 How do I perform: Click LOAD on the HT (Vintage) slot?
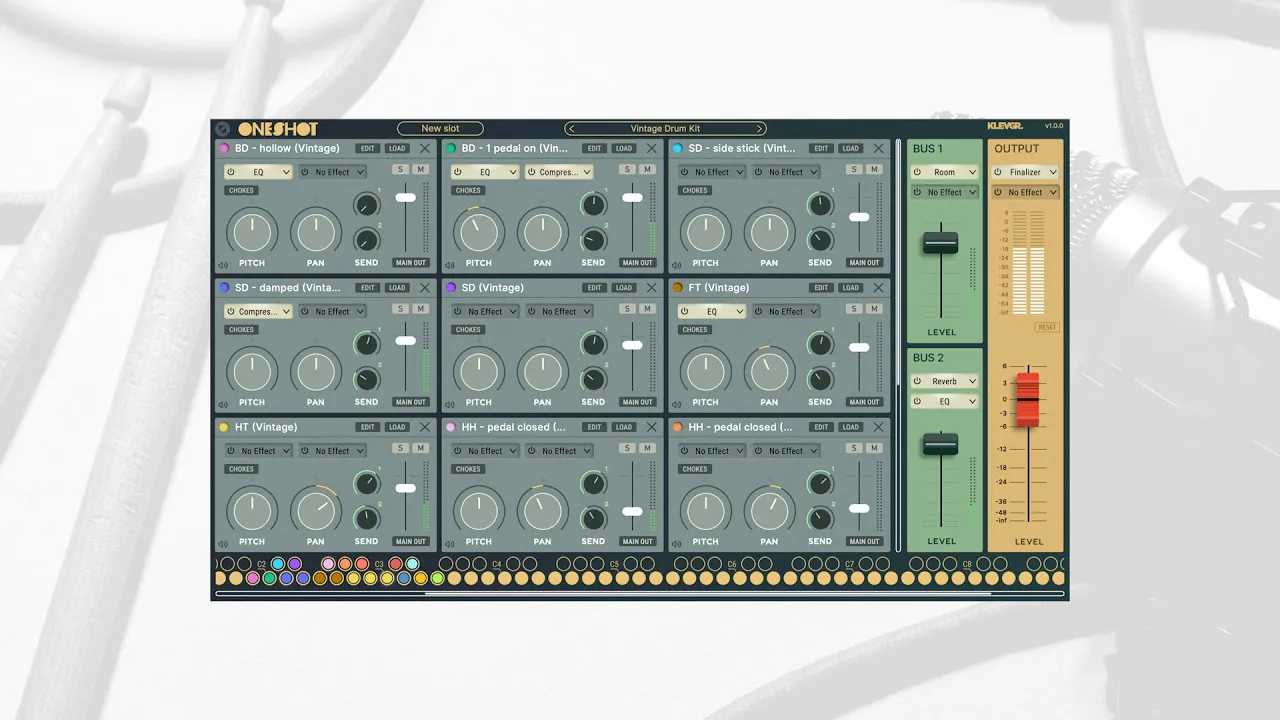point(397,427)
